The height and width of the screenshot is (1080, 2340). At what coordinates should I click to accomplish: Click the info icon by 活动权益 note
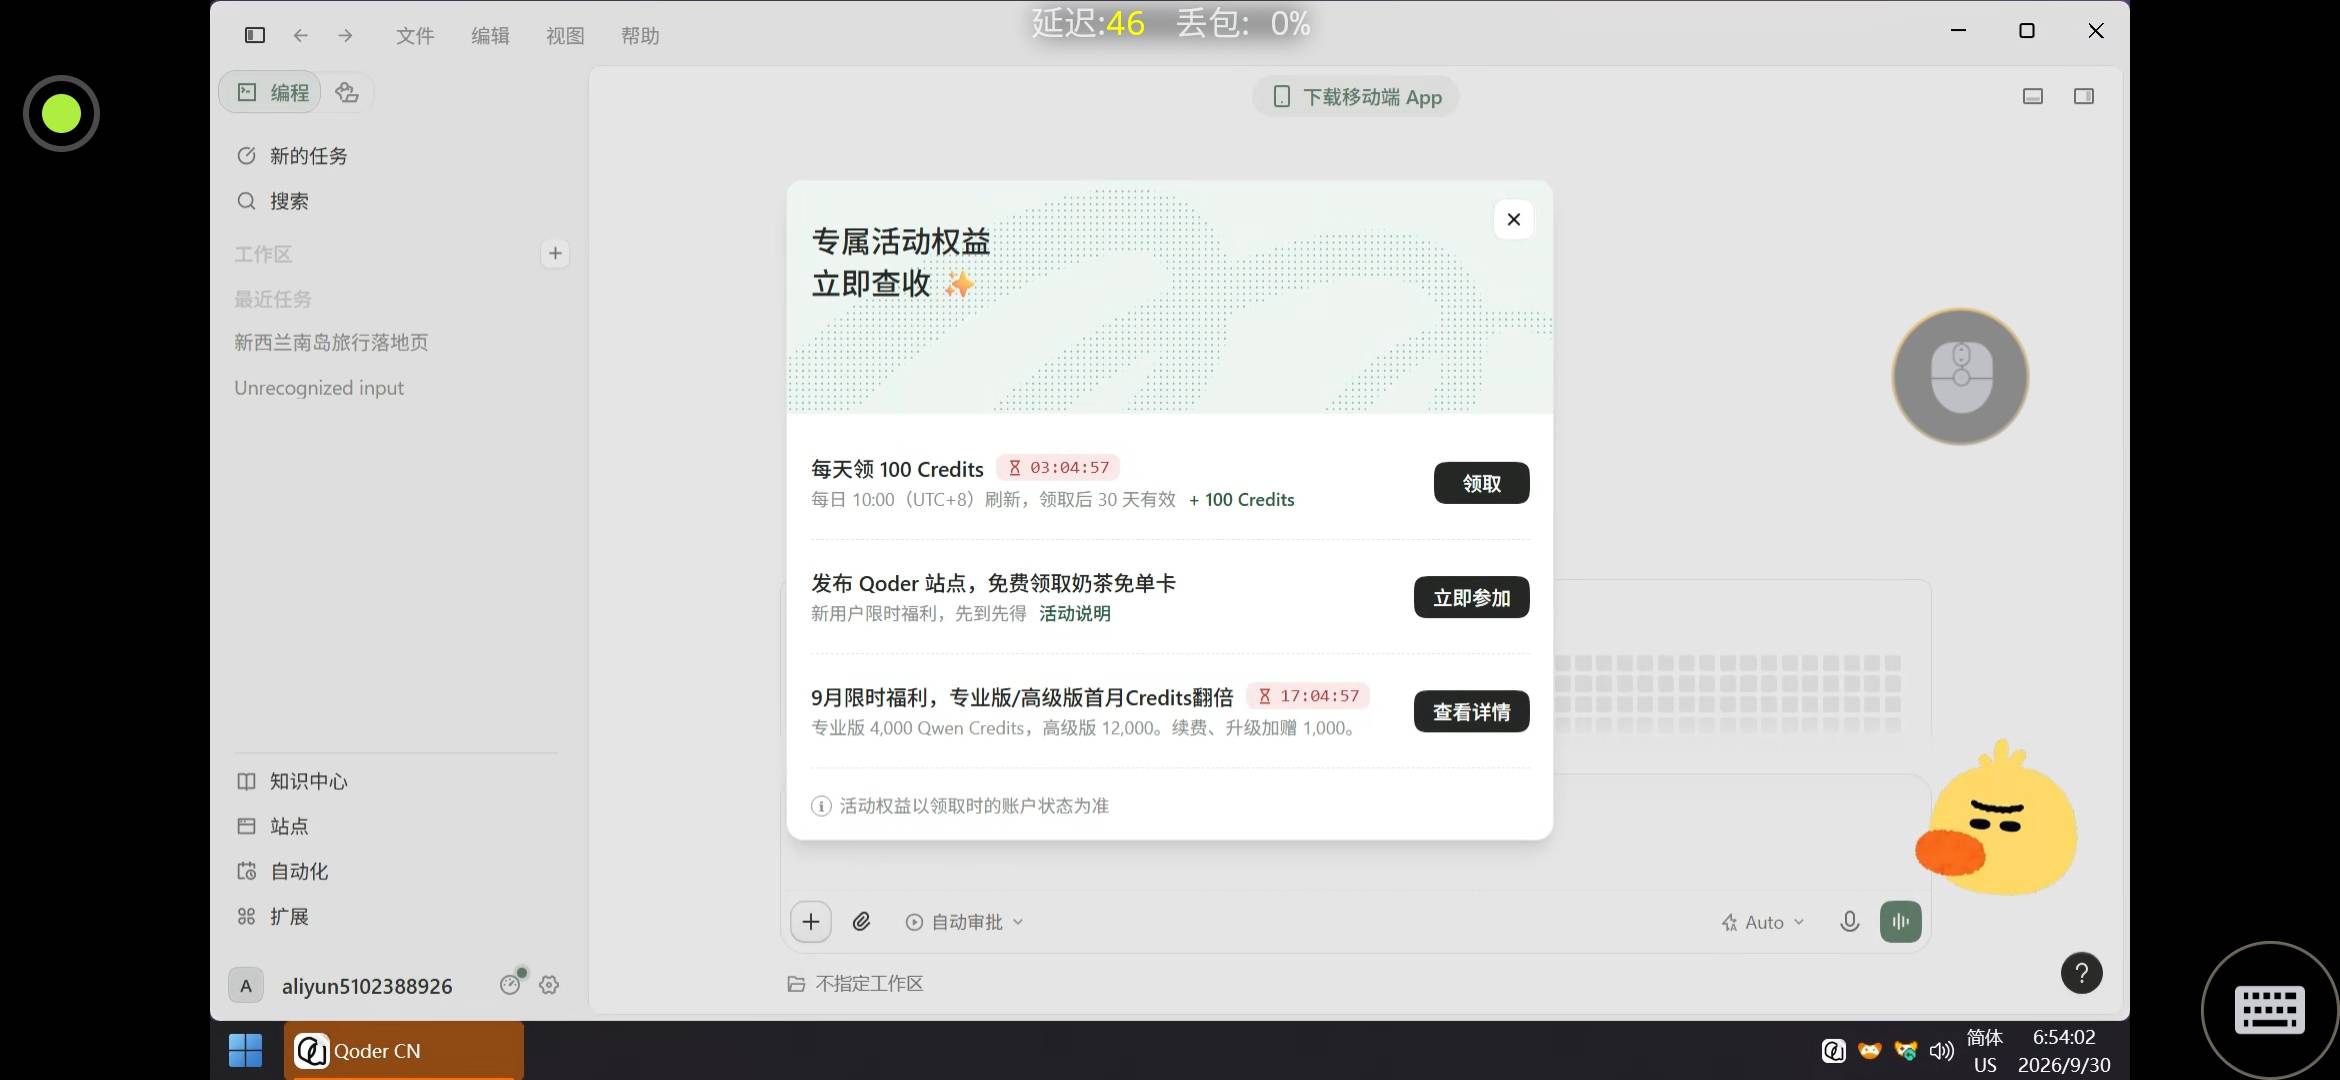click(x=821, y=806)
